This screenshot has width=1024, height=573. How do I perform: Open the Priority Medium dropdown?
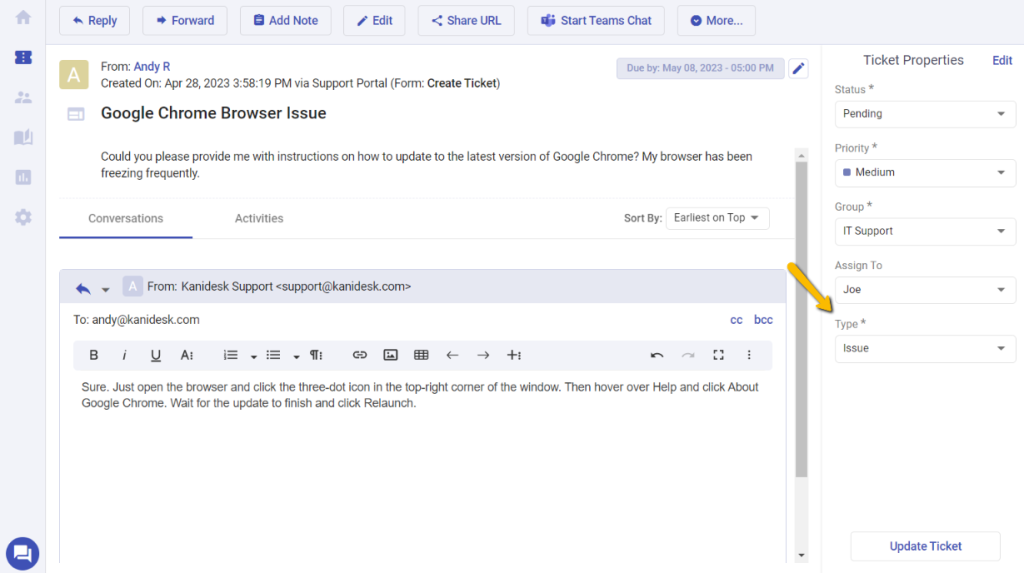click(925, 172)
